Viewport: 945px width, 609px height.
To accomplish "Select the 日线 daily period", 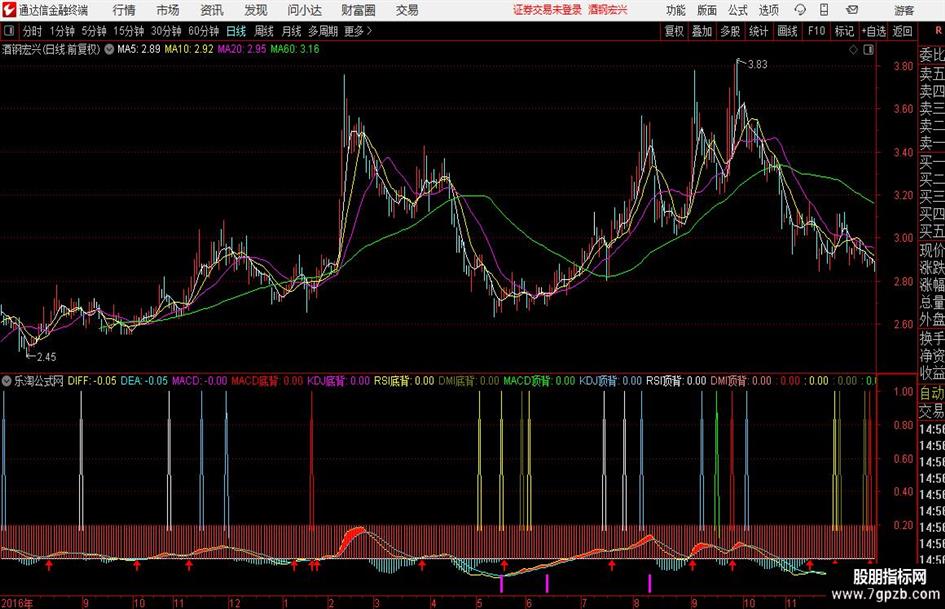I will point(236,31).
